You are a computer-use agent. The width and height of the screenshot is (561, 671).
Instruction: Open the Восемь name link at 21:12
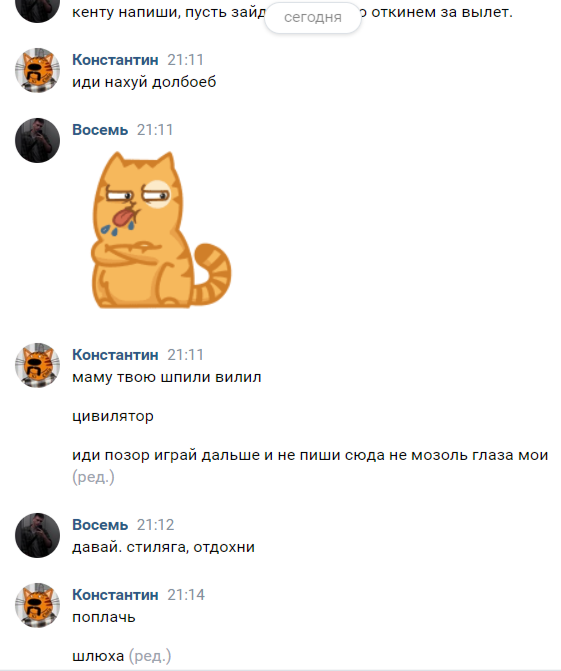[x=100, y=525]
